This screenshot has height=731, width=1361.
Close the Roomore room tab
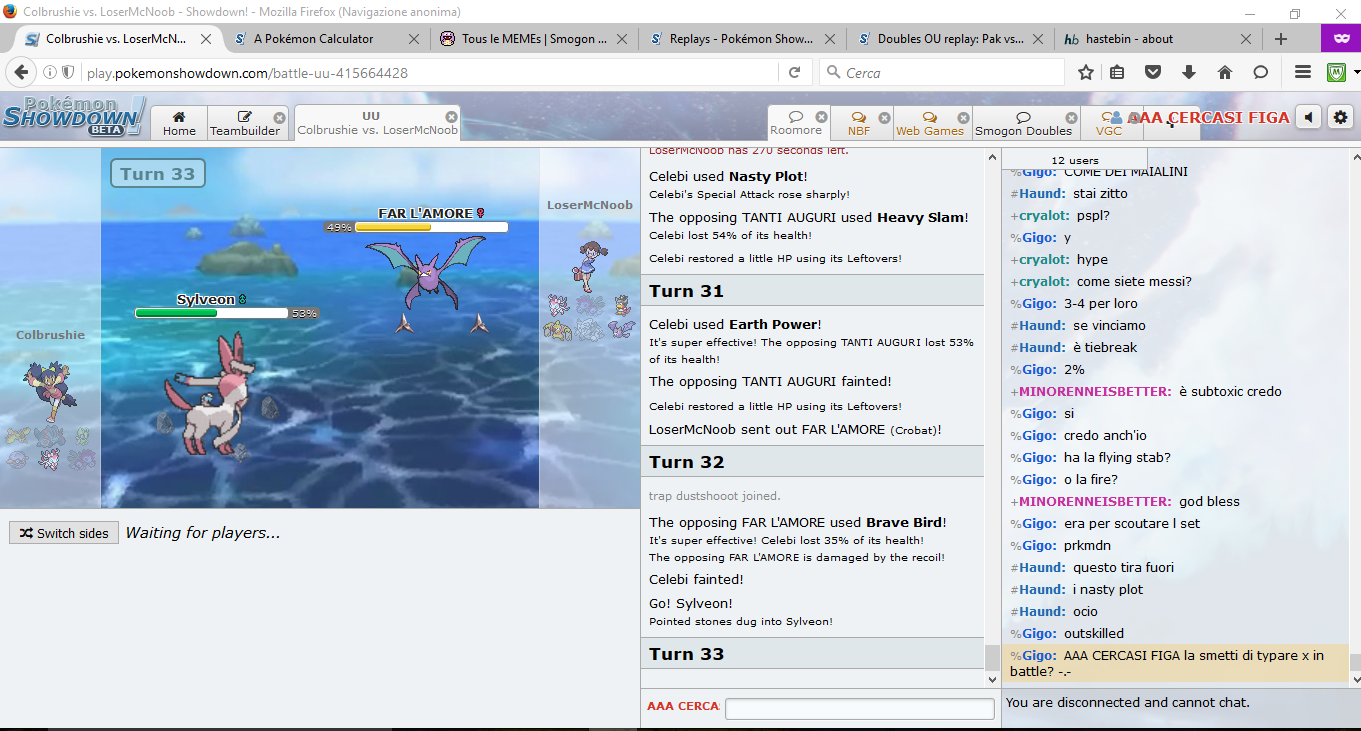pyautogui.click(x=822, y=117)
